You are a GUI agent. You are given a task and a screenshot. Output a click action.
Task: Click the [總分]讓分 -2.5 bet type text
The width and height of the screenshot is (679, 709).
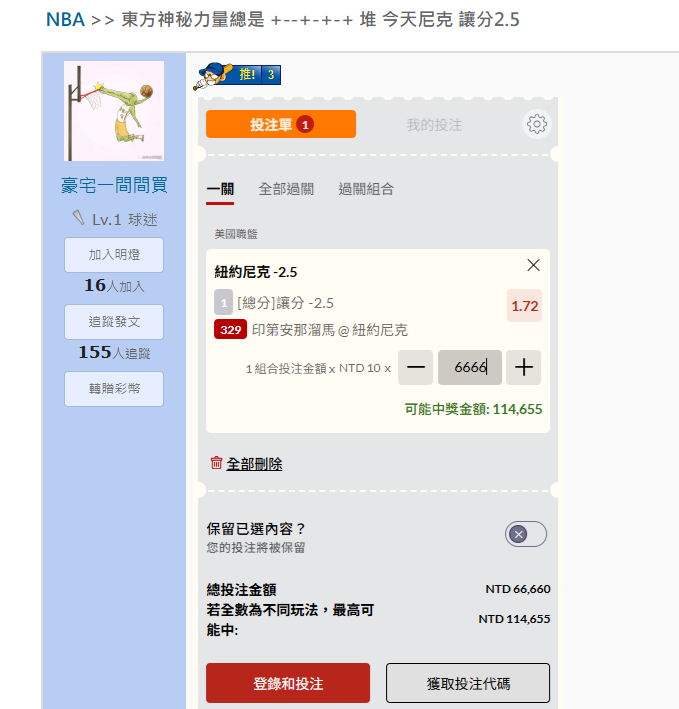click(285, 303)
